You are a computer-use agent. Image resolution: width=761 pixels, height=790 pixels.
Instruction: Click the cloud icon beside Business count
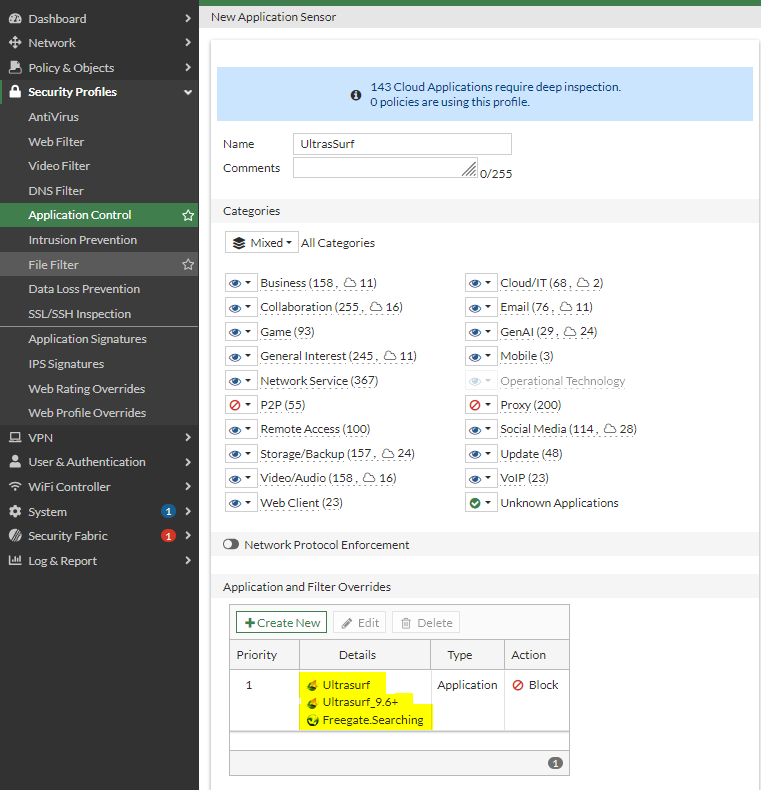pyautogui.click(x=350, y=283)
